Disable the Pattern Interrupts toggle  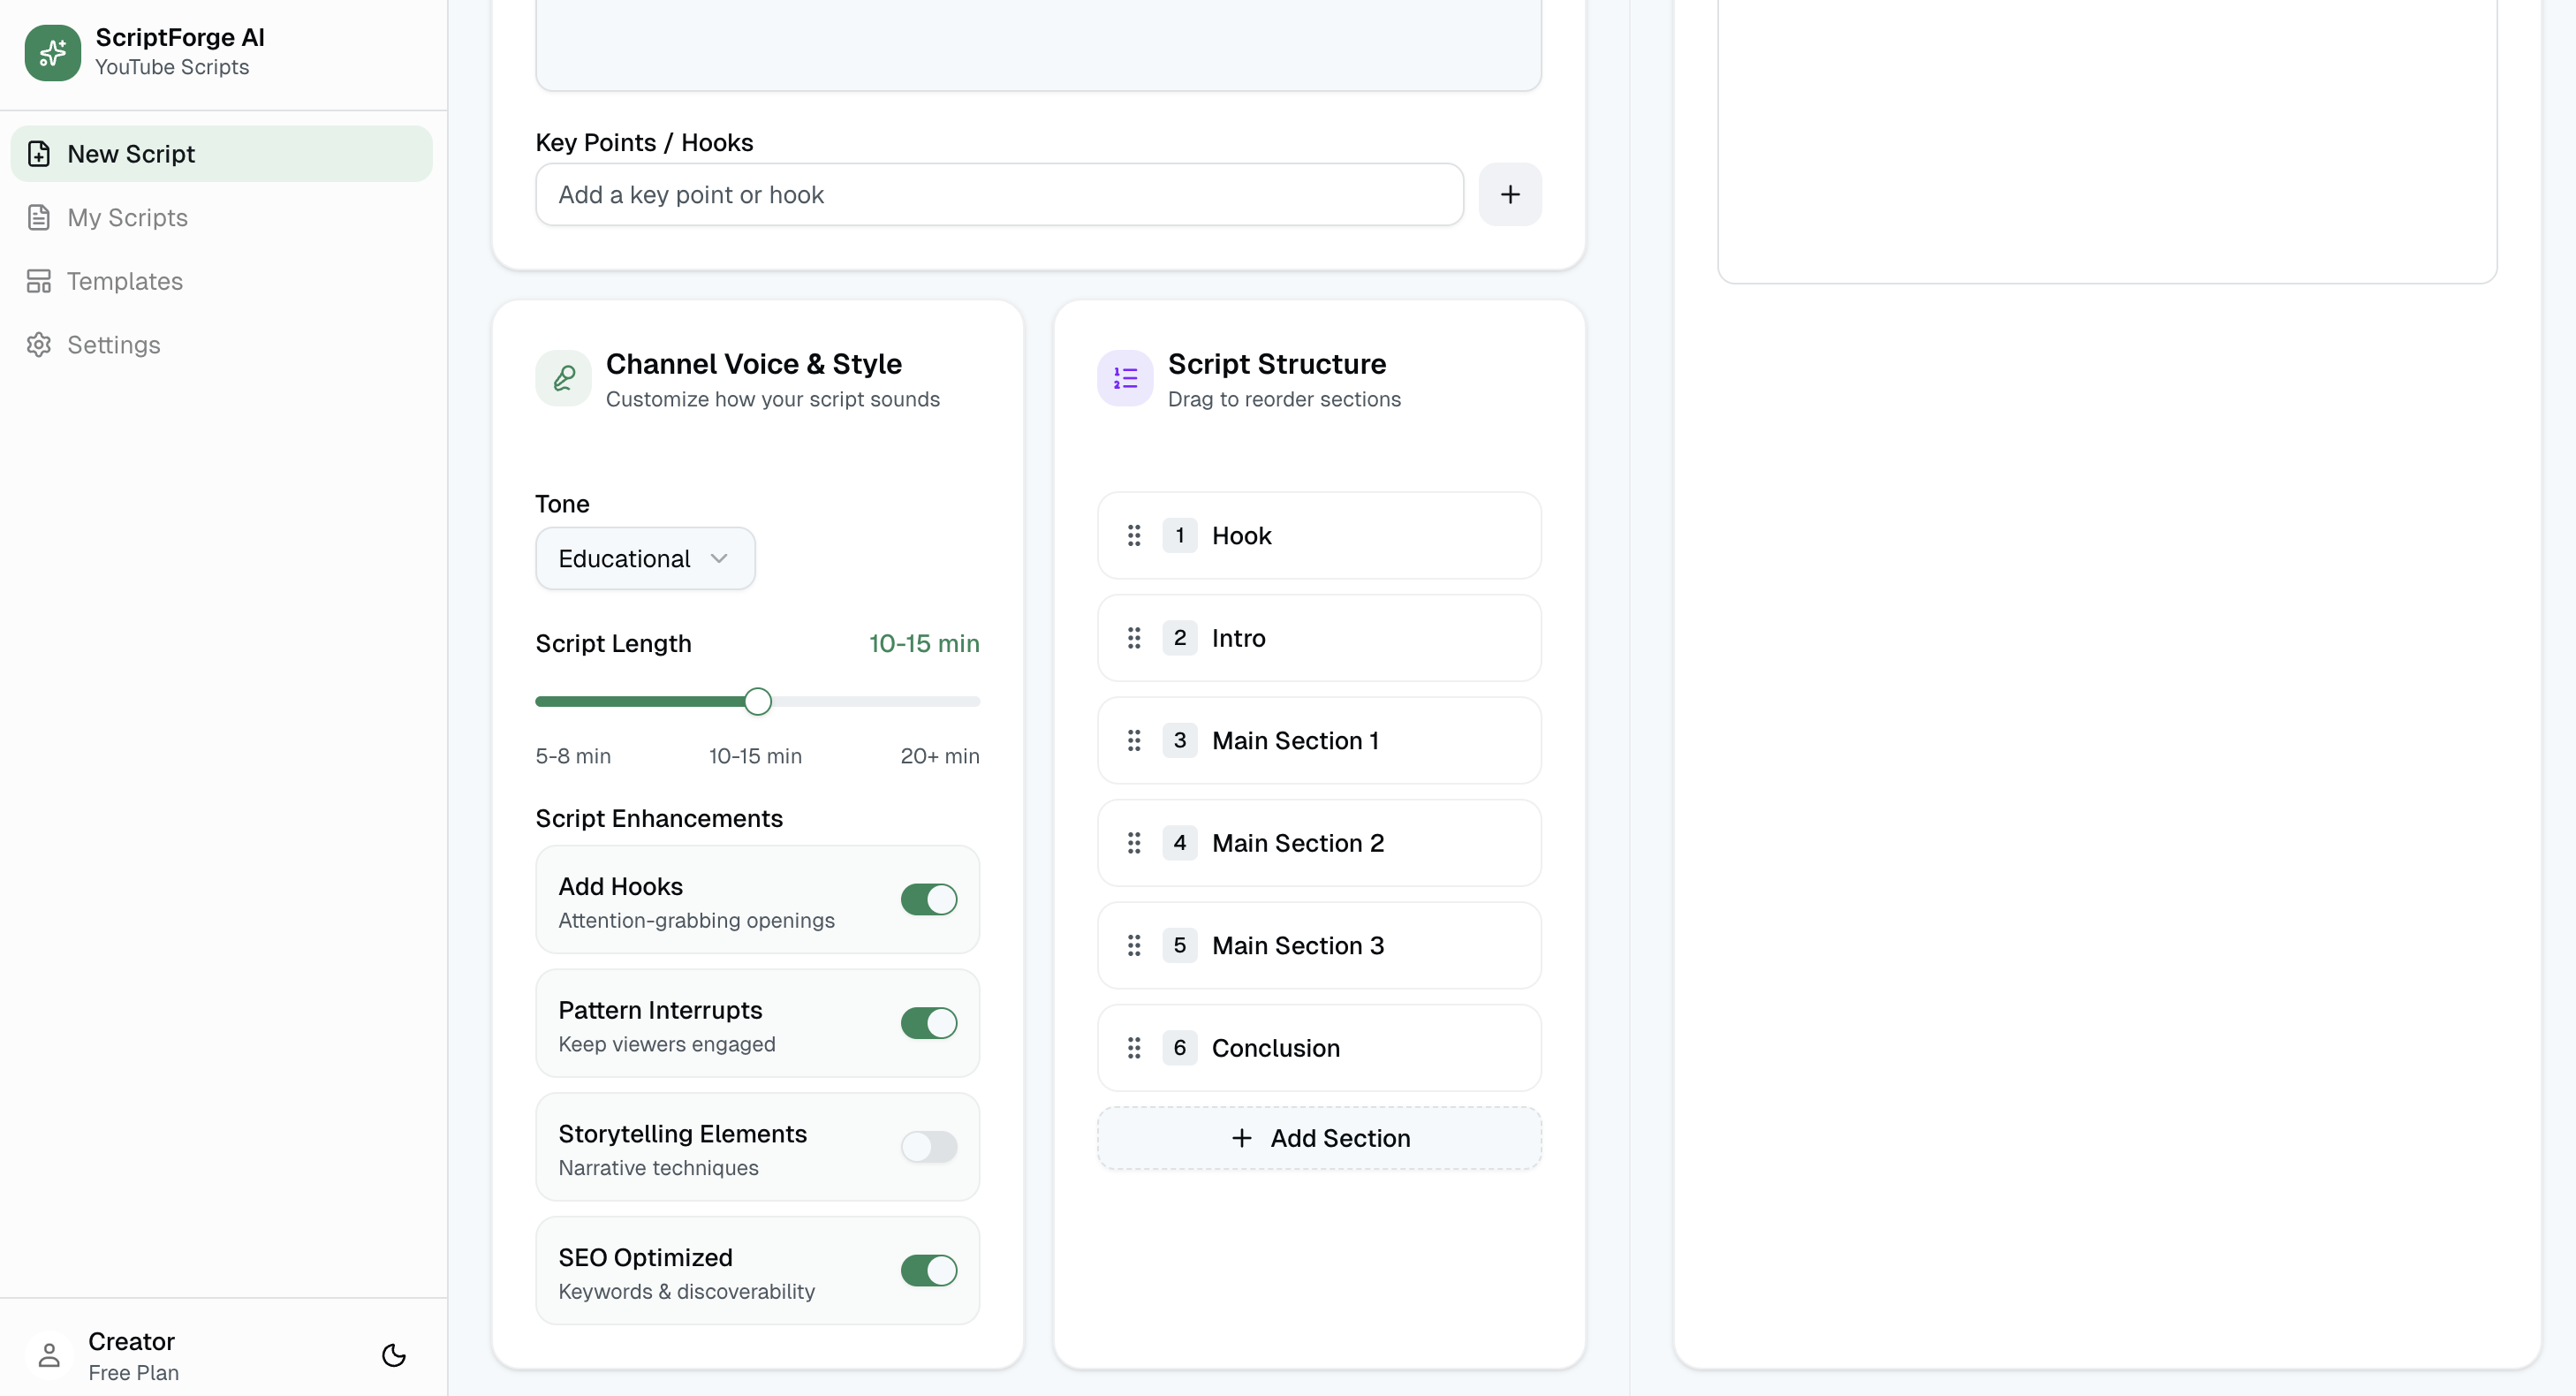coord(929,1023)
